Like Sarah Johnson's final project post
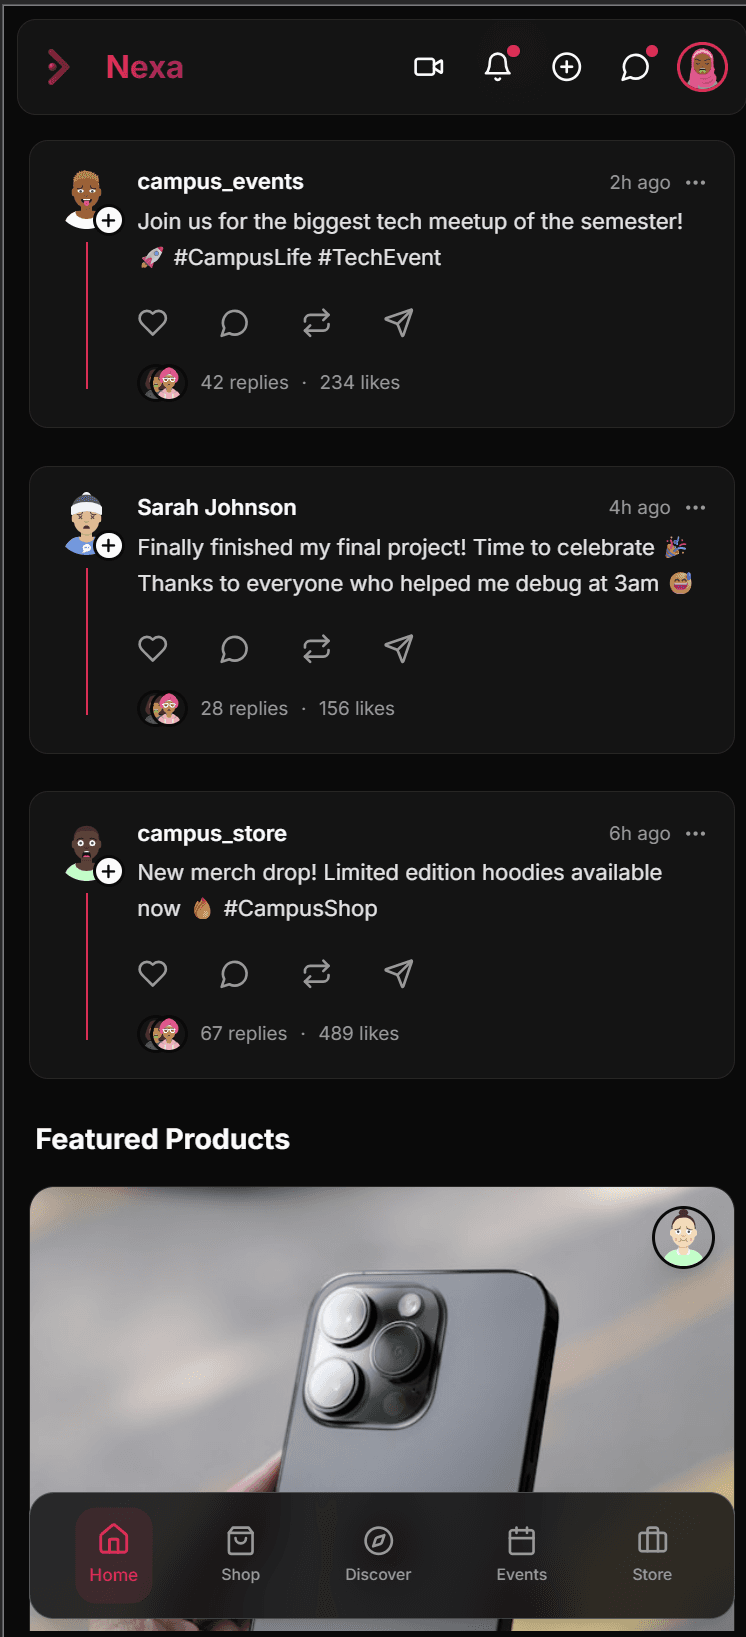Image resolution: width=746 pixels, height=1637 pixels. [x=153, y=649]
